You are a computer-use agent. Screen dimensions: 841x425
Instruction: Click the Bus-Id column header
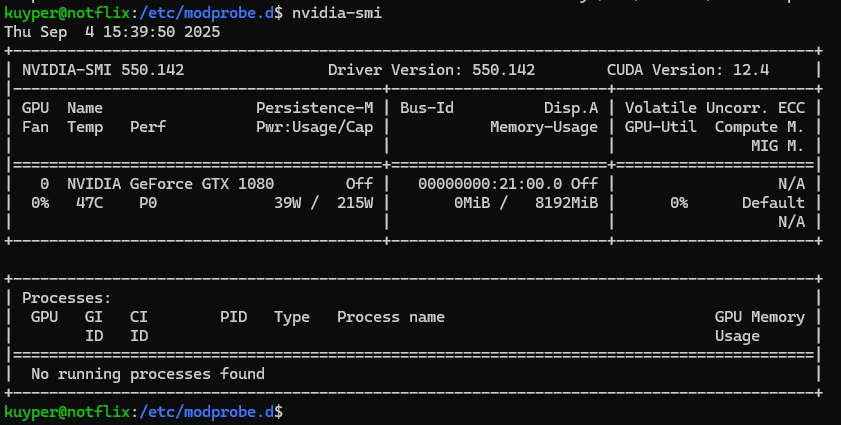pos(426,108)
